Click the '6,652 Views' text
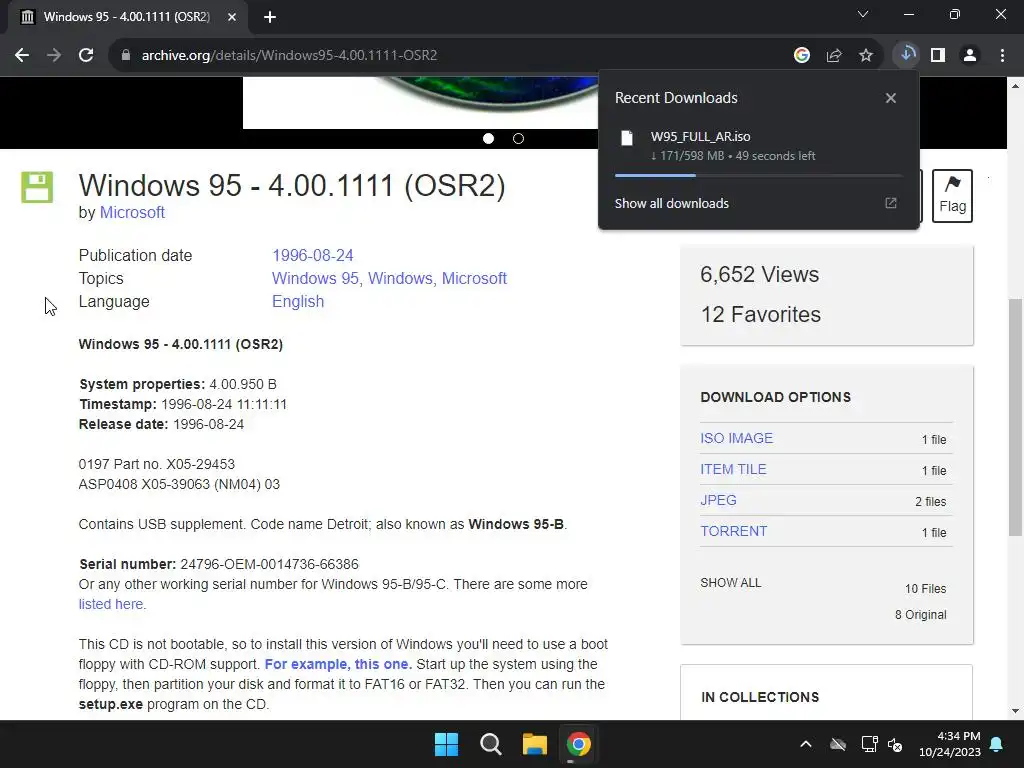Viewport: 1024px width, 768px height. [x=760, y=274]
